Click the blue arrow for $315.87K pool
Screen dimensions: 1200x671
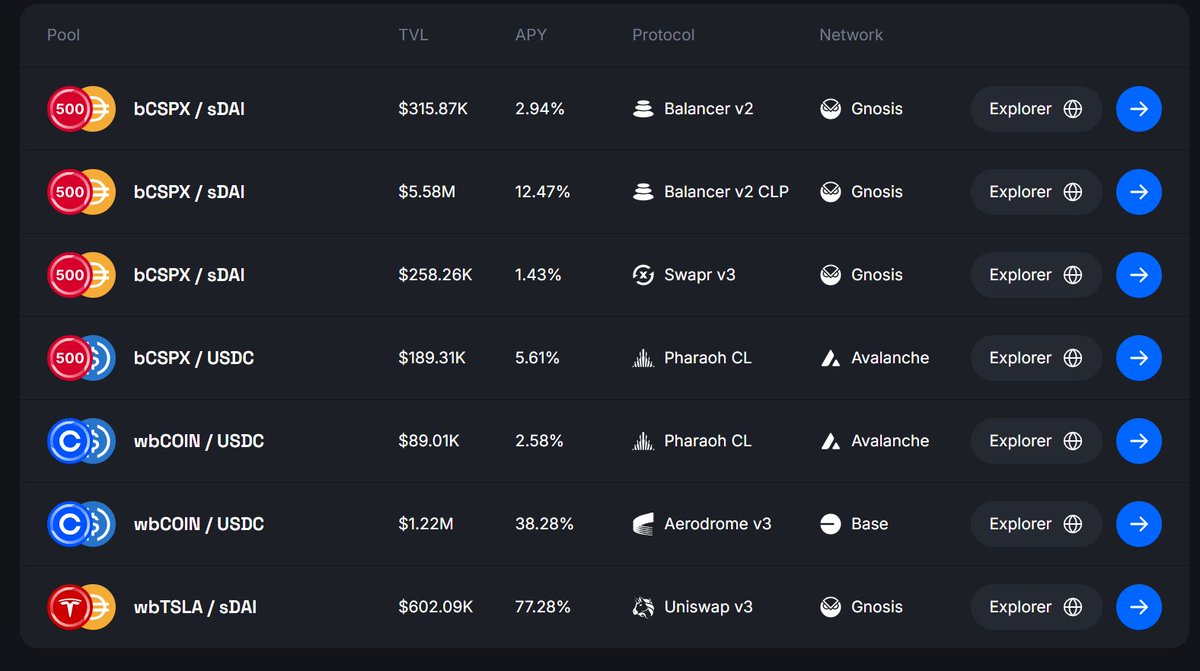coord(1139,109)
